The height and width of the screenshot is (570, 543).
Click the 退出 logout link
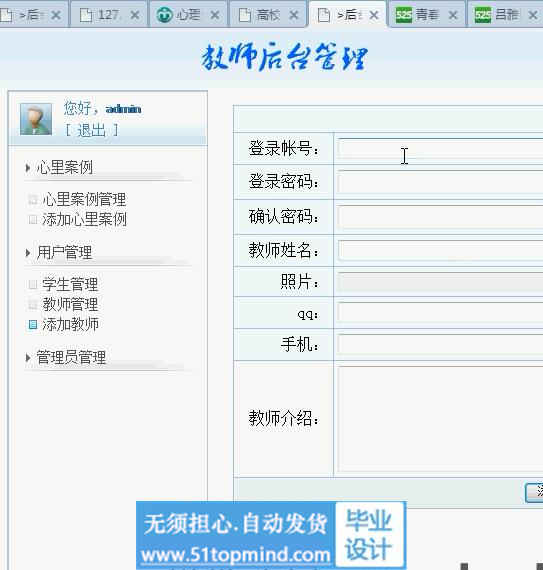(x=92, y=130)
